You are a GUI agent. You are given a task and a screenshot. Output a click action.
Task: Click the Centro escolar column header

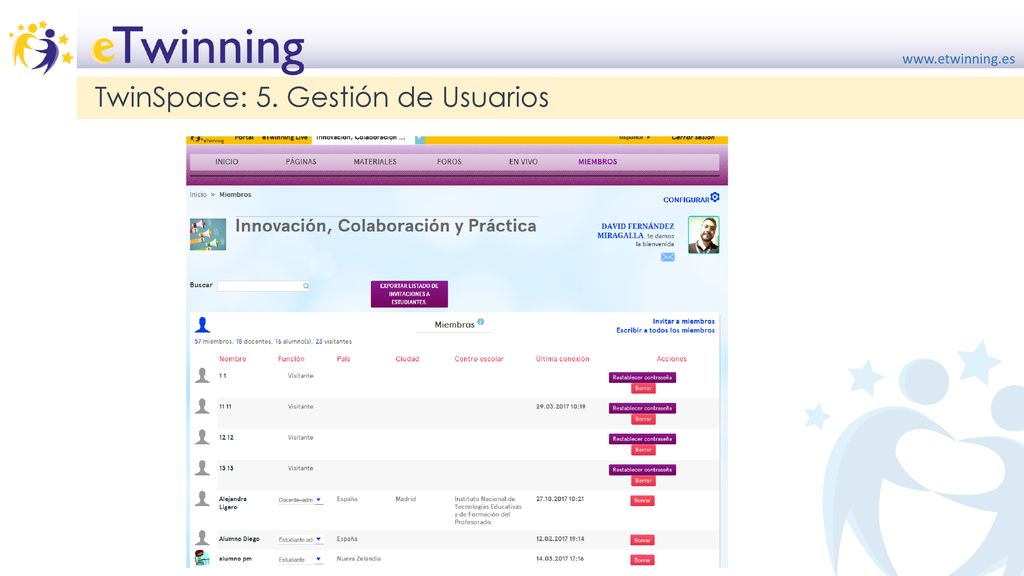(479, 359)
